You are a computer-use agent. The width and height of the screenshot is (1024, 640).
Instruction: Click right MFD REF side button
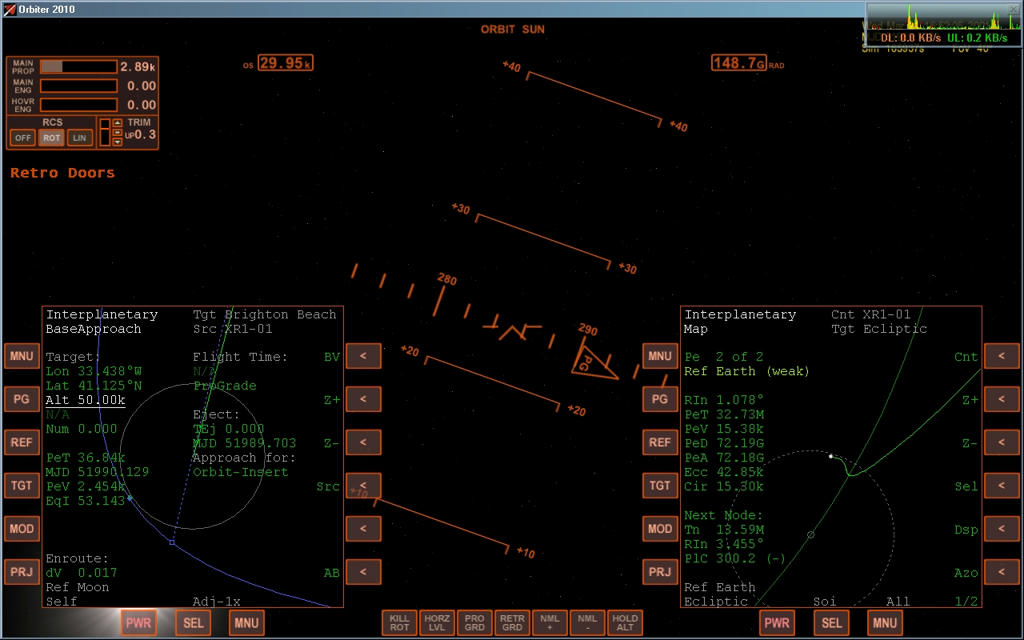660,442
